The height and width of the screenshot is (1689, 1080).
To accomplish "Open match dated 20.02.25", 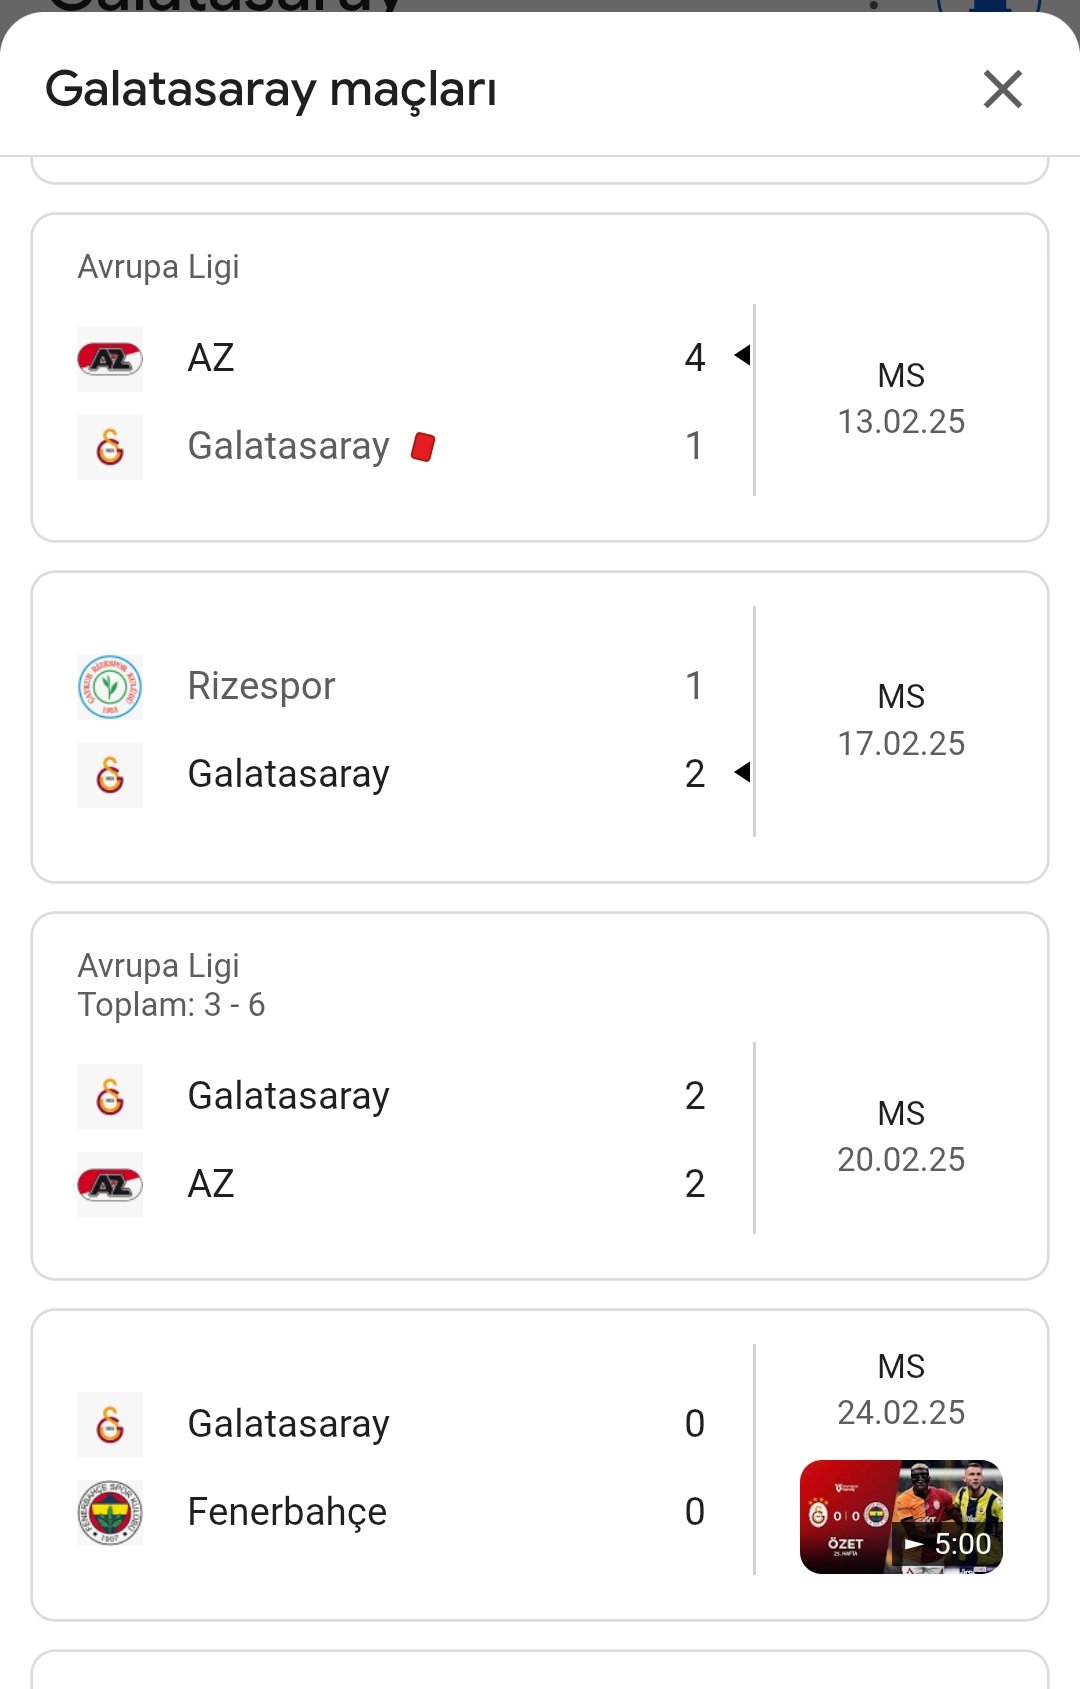I will 540,1096.
